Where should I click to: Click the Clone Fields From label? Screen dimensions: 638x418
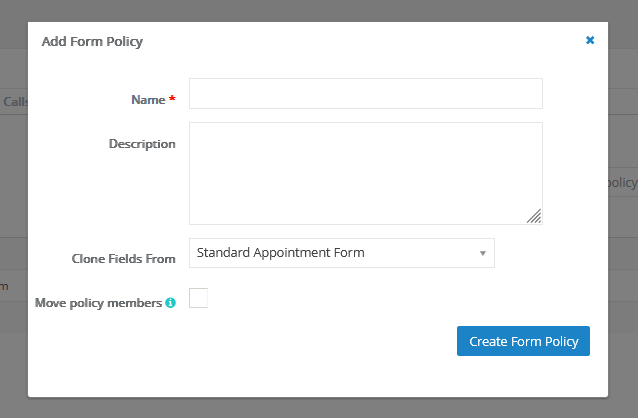pos(124,258)
